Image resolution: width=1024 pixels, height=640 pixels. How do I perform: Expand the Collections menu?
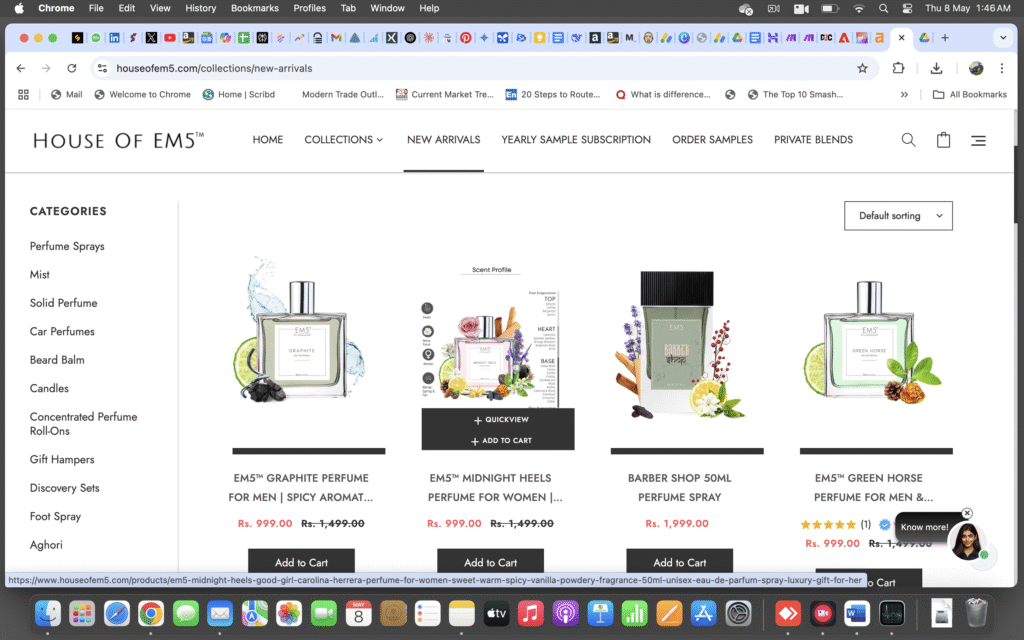pyautogui.click(x=344, y=140)
